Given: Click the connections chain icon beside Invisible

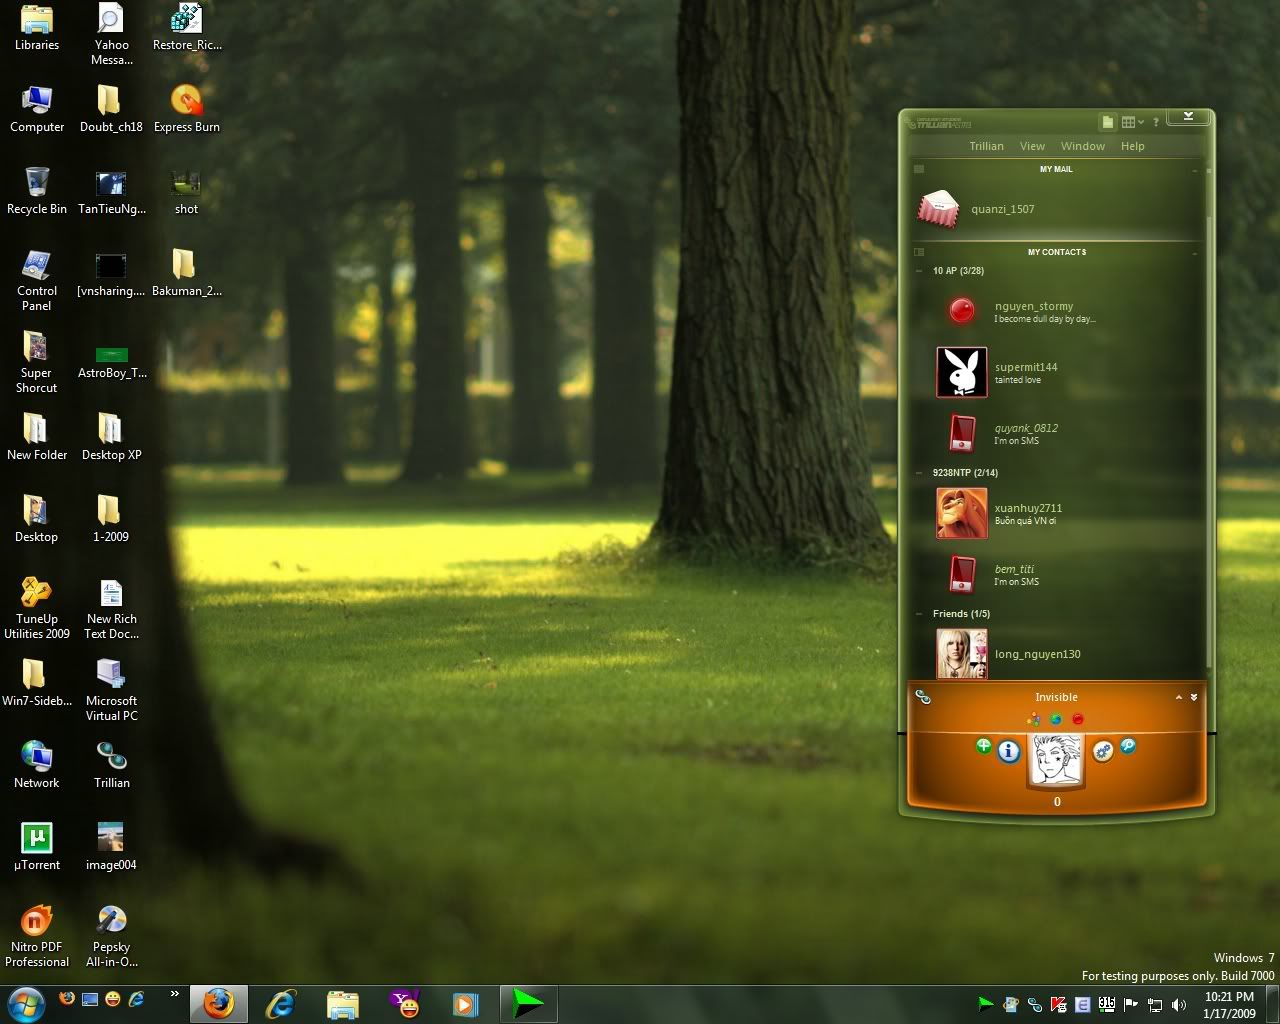Looking at the screenshot, I should (923, 697).
